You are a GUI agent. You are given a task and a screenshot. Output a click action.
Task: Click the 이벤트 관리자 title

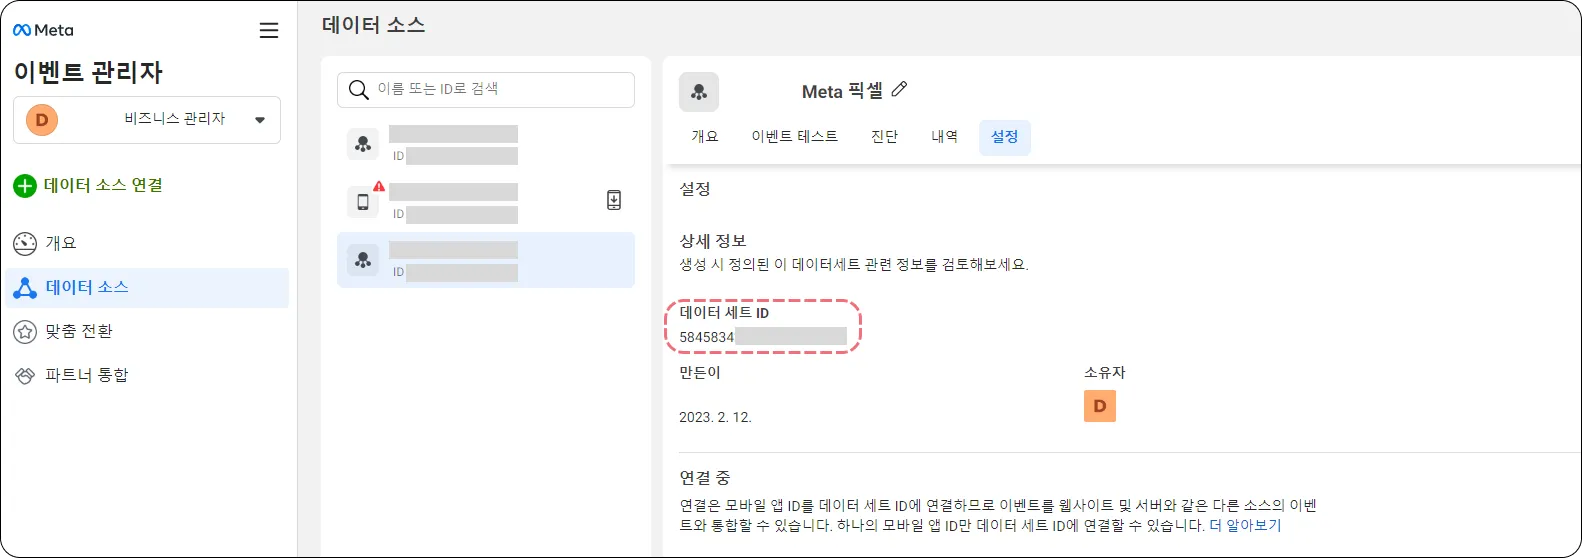pyautogui.click(x=88, y=72)
